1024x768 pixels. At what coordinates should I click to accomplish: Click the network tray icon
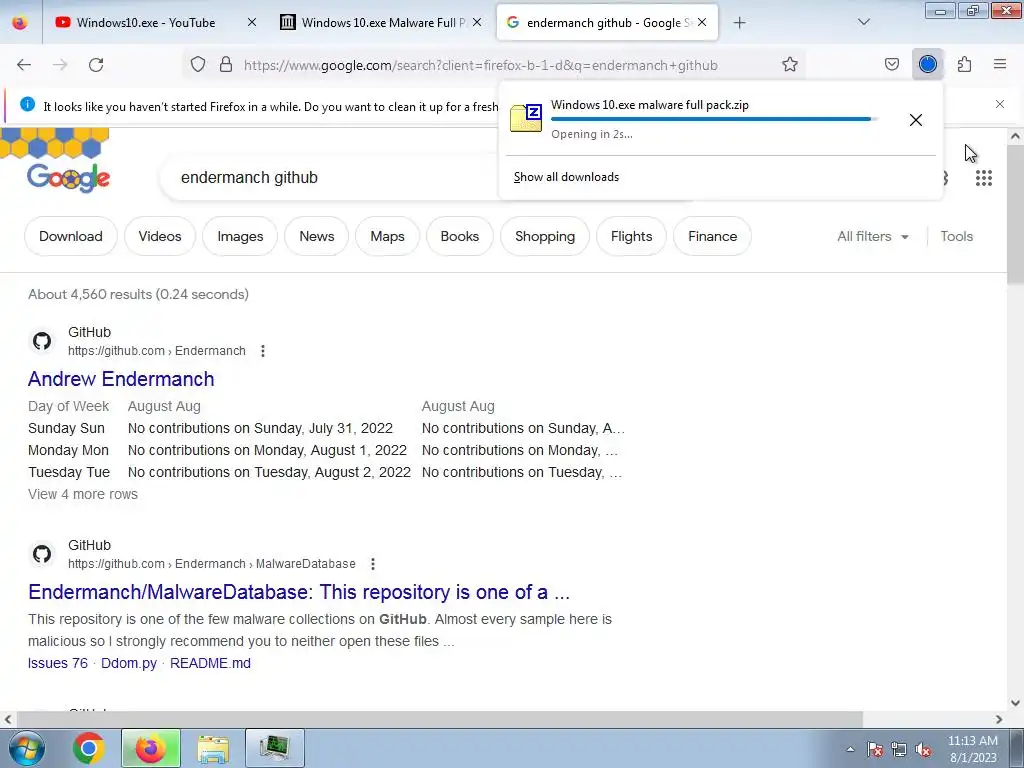pos(899,749)
